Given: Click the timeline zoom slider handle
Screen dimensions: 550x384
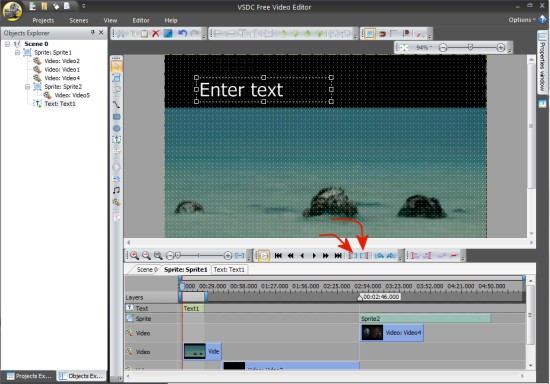Looking at the screenshot, I should coord(178,256).
